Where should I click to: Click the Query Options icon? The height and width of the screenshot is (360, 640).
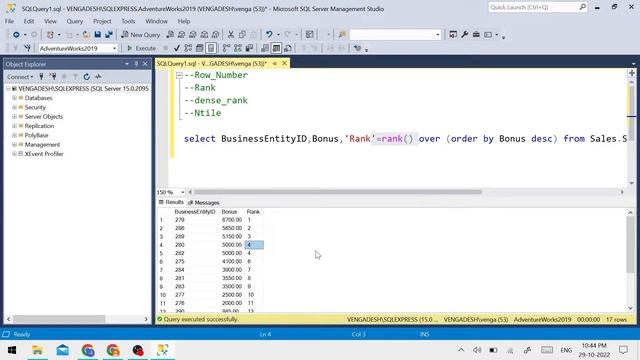point(200,48)
